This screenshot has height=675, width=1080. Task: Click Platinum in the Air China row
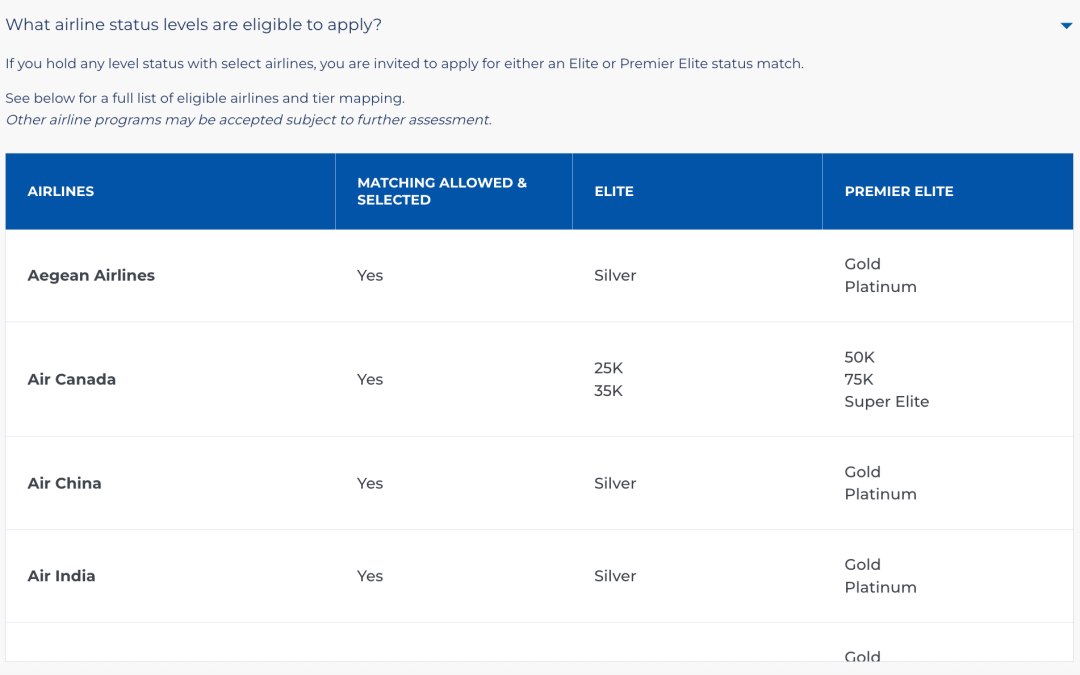[880, 495]
